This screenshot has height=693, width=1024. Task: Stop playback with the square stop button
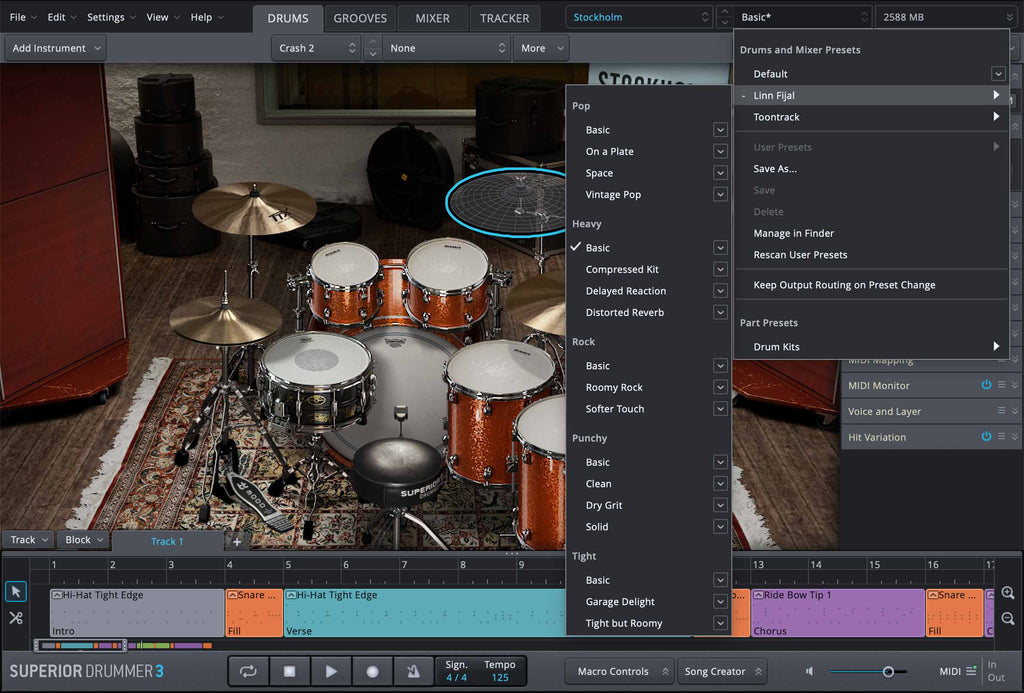coord(289,671)
